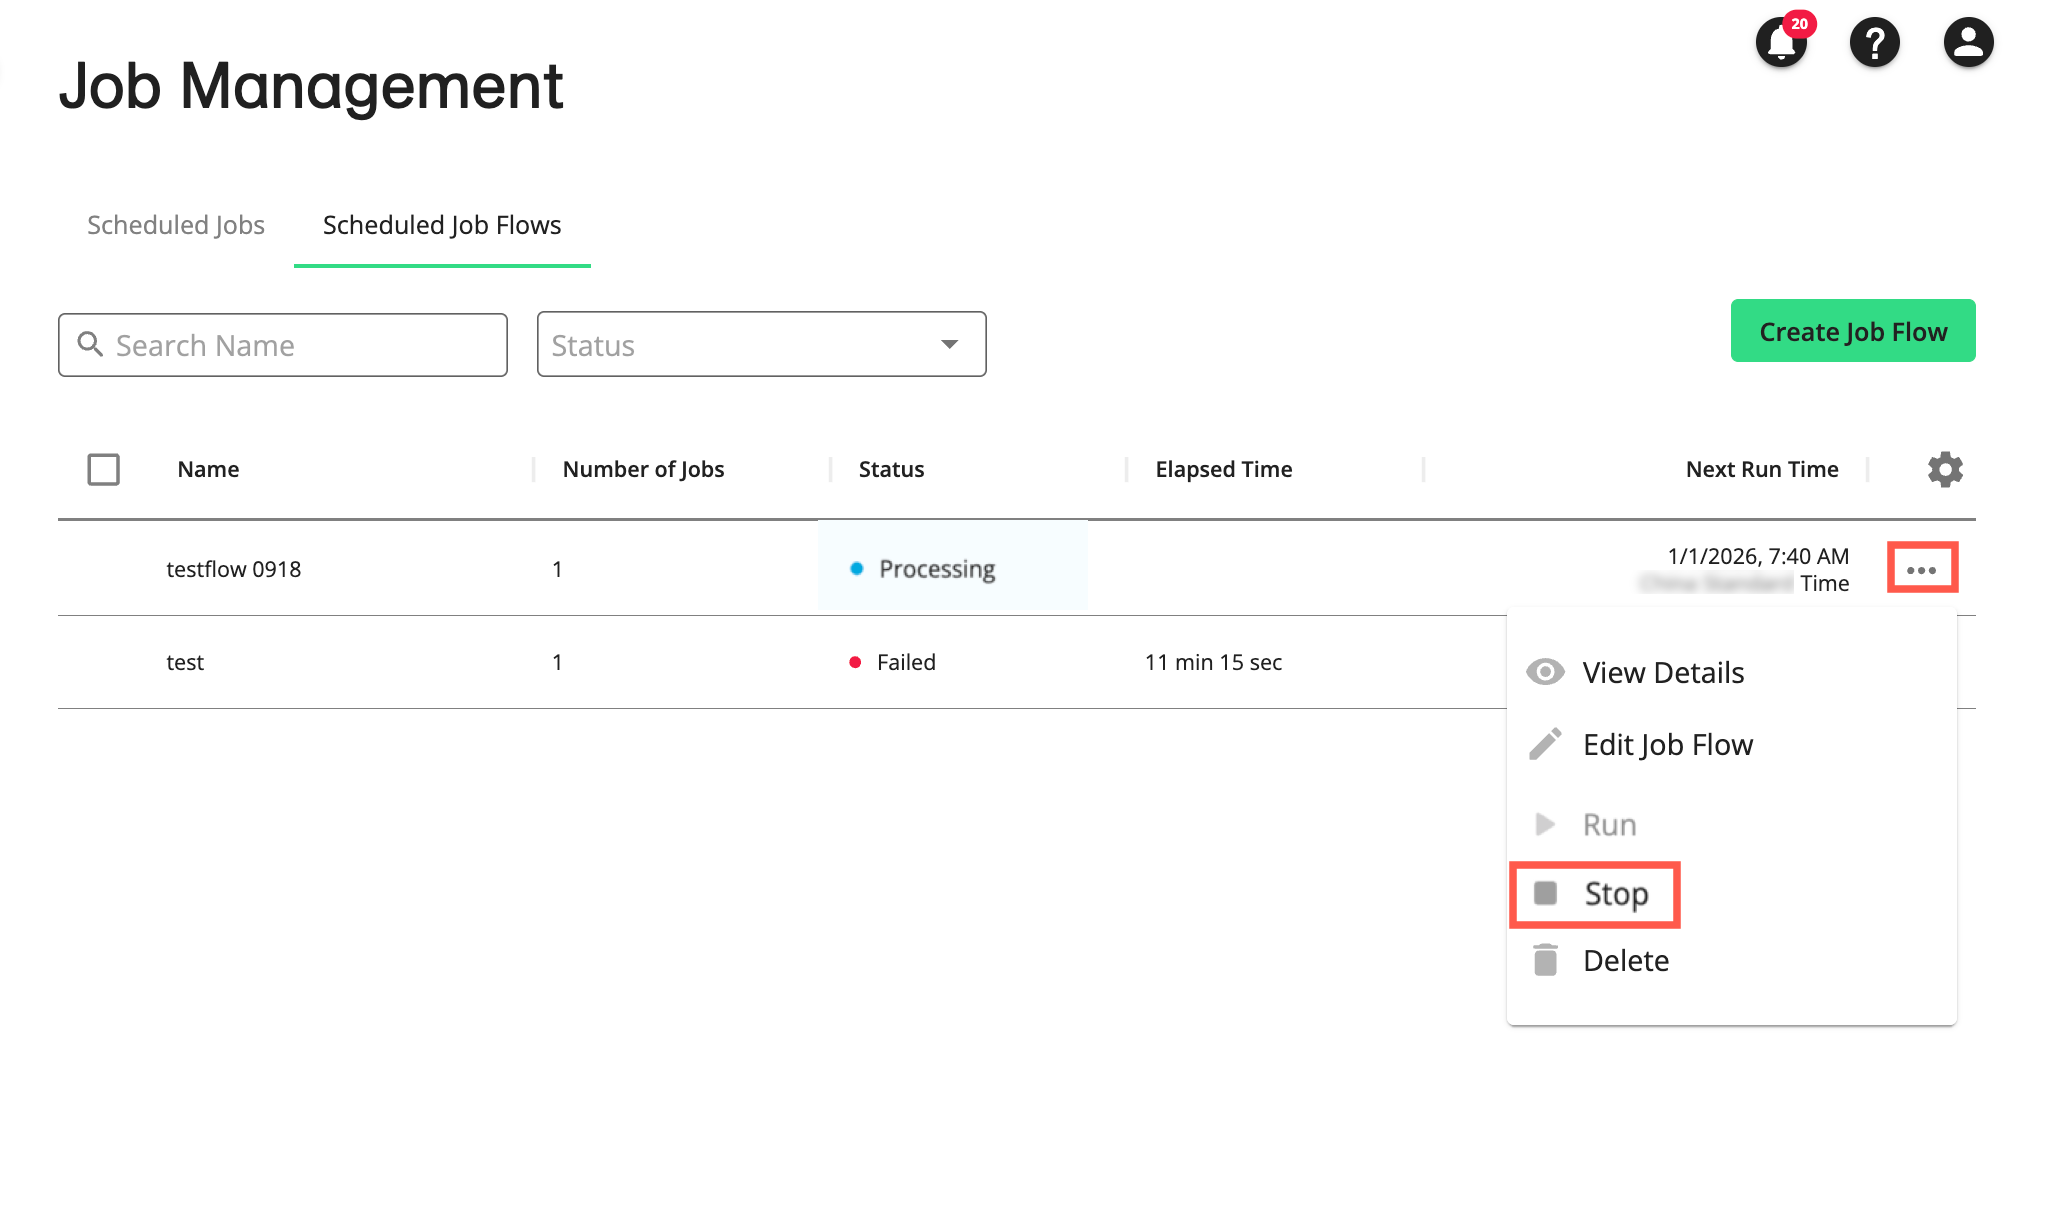Click the eye icon next to View Details
This screenshot has width=2058, height=1218.
coord(1545,672)
